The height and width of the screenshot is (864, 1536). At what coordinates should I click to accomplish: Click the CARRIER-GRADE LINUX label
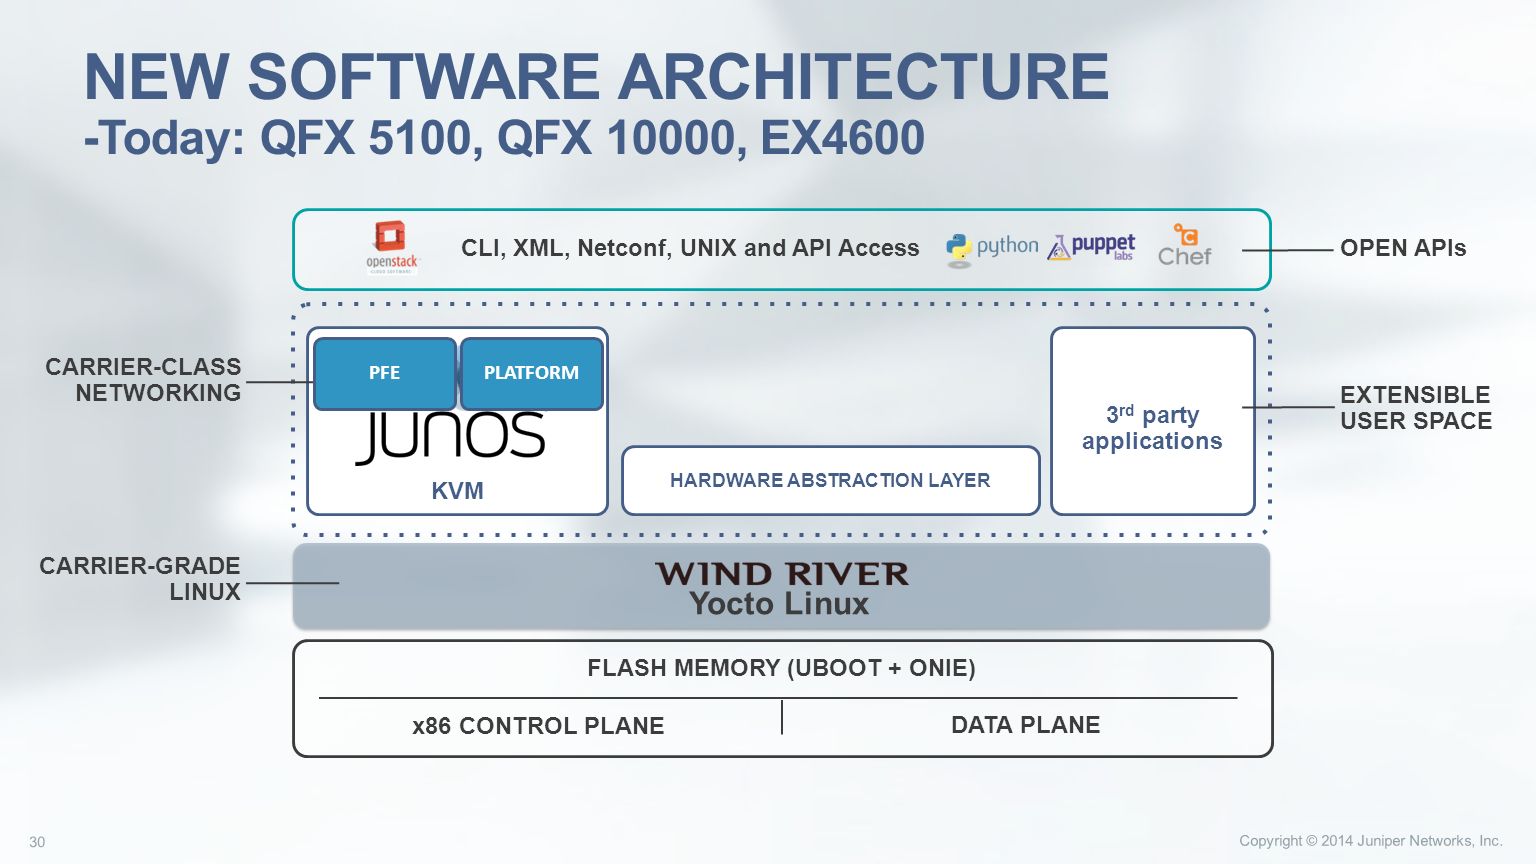140,579
